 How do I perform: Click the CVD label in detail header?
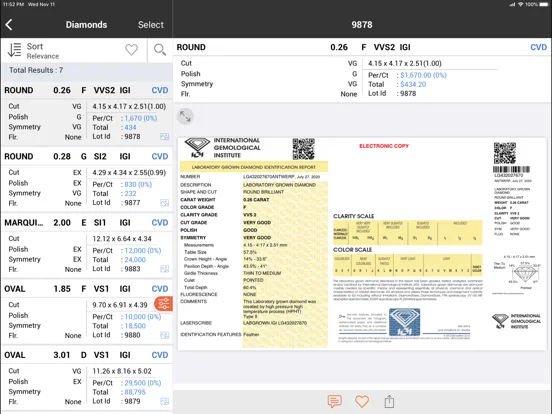coord(538,47)
